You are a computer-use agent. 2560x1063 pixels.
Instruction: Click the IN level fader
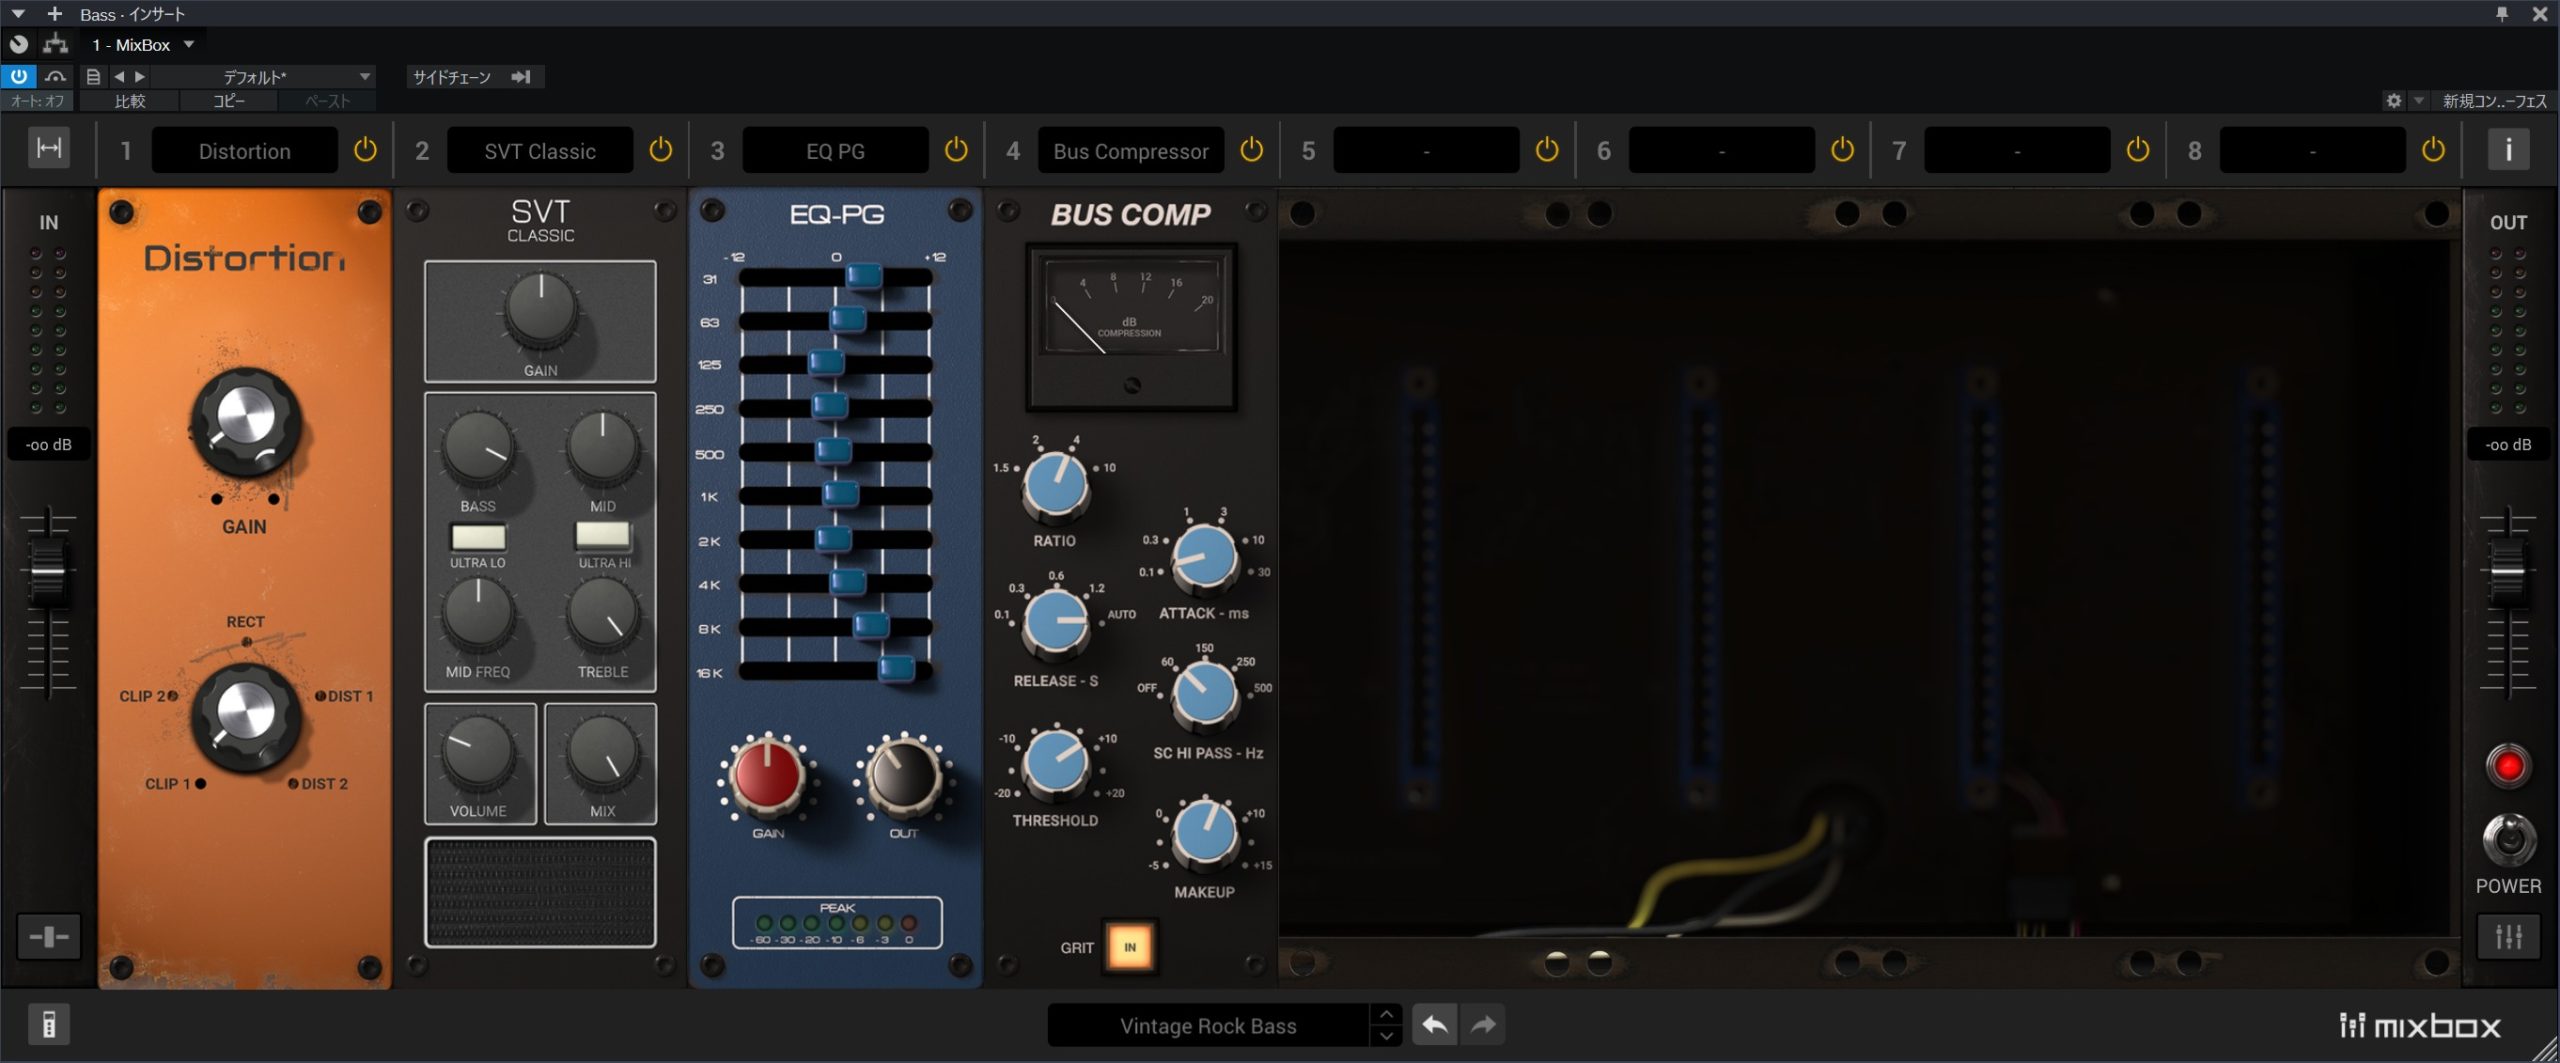[x=47, y=572]
